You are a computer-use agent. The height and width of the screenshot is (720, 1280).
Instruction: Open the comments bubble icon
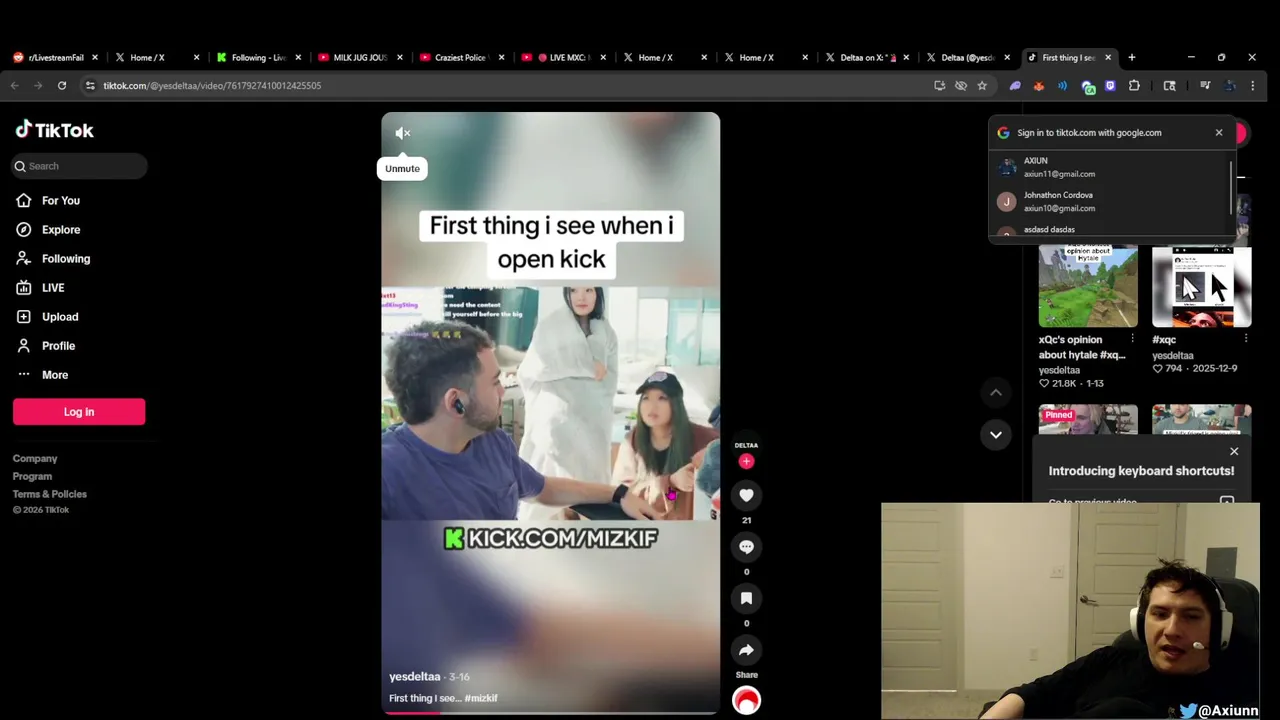pos(746,547)
